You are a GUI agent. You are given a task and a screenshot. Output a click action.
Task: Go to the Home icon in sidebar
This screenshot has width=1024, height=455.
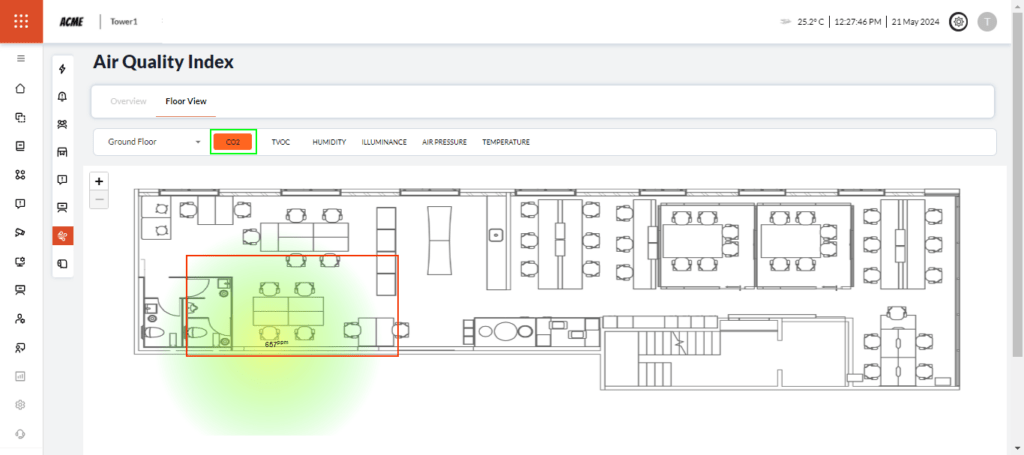pos(21,88)
